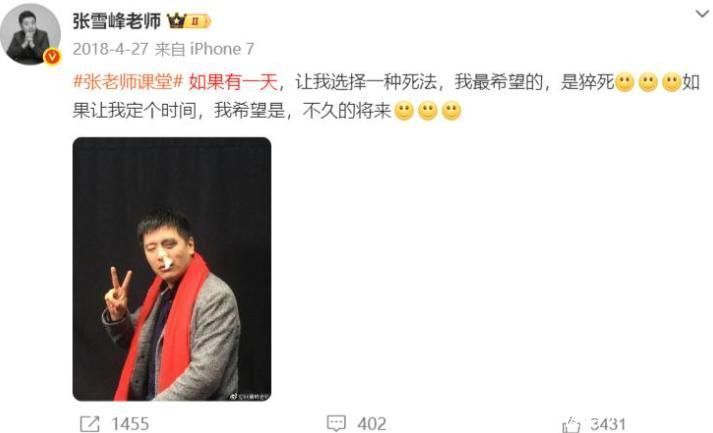The width and height of the screenshot is (713, 433).
Task: Click the red 如果有一天 link
Action: [x=233, y=82]
